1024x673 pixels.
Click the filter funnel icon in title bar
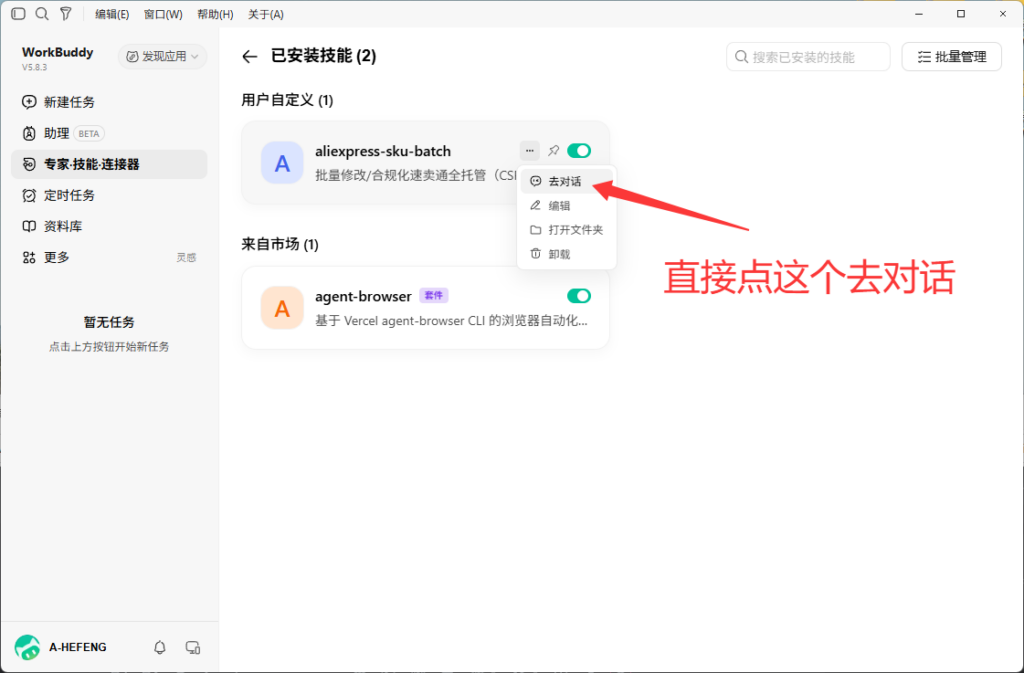(x=65, y=14)
